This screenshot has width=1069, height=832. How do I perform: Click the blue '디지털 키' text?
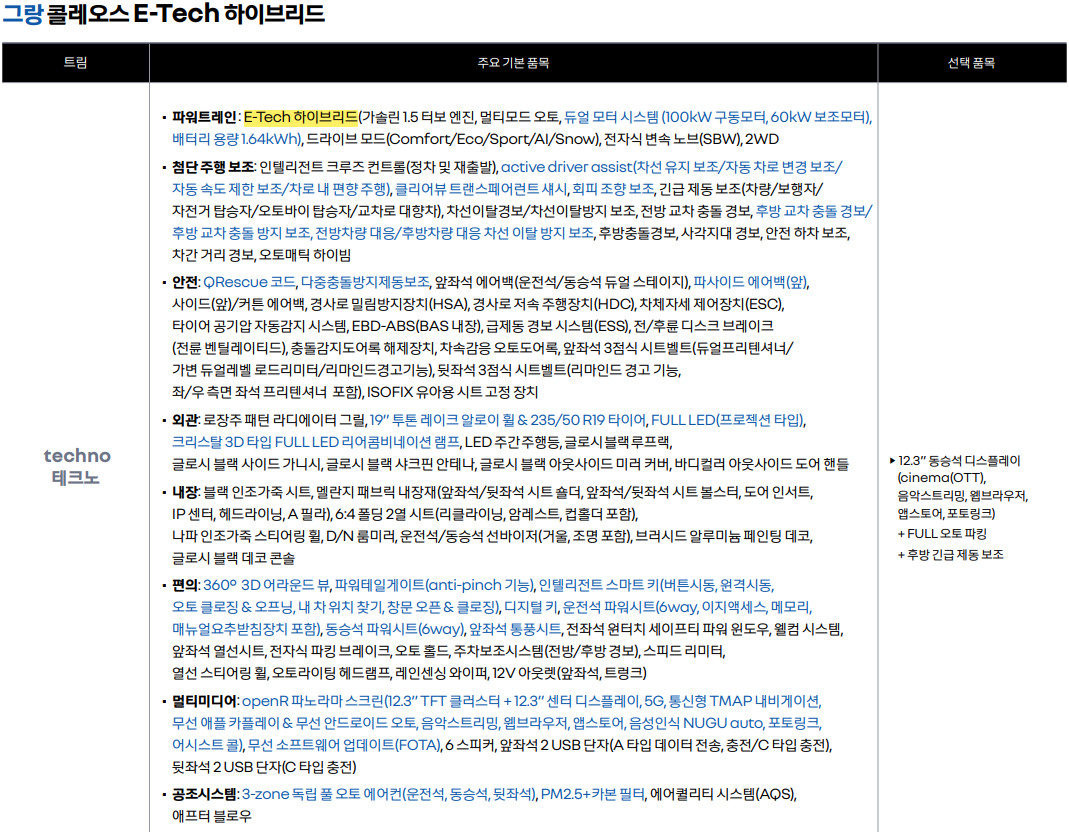coord(530,607)
